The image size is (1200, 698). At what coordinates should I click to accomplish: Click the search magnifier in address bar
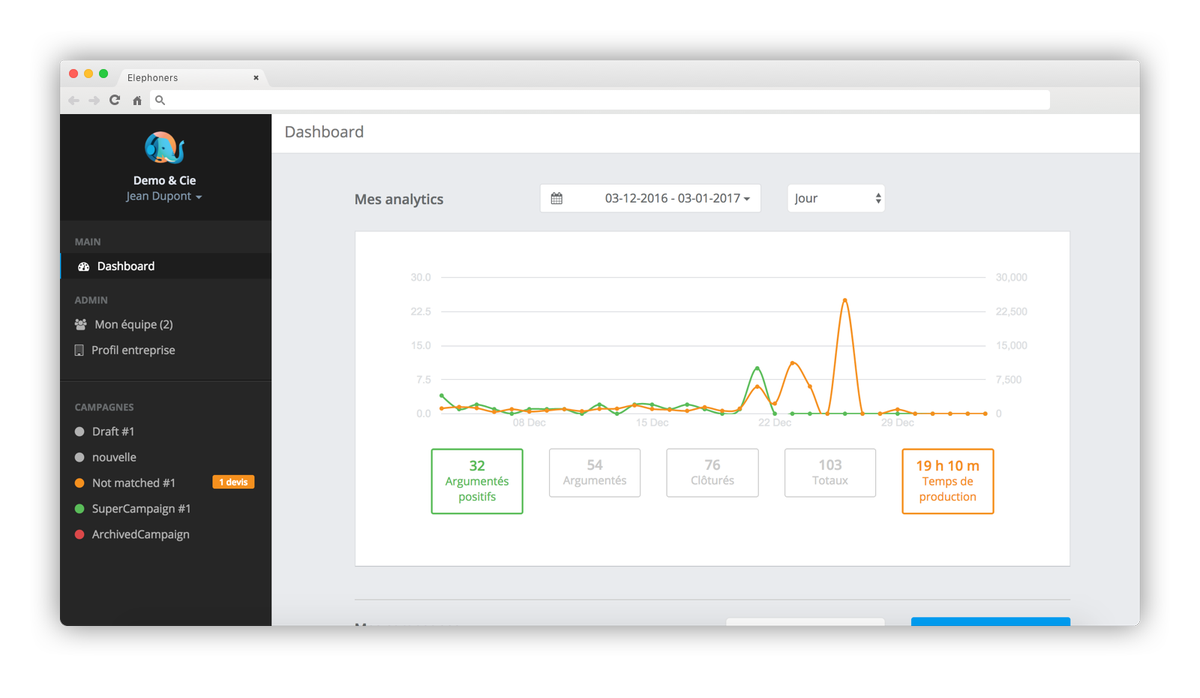click(x=160, y=100)
